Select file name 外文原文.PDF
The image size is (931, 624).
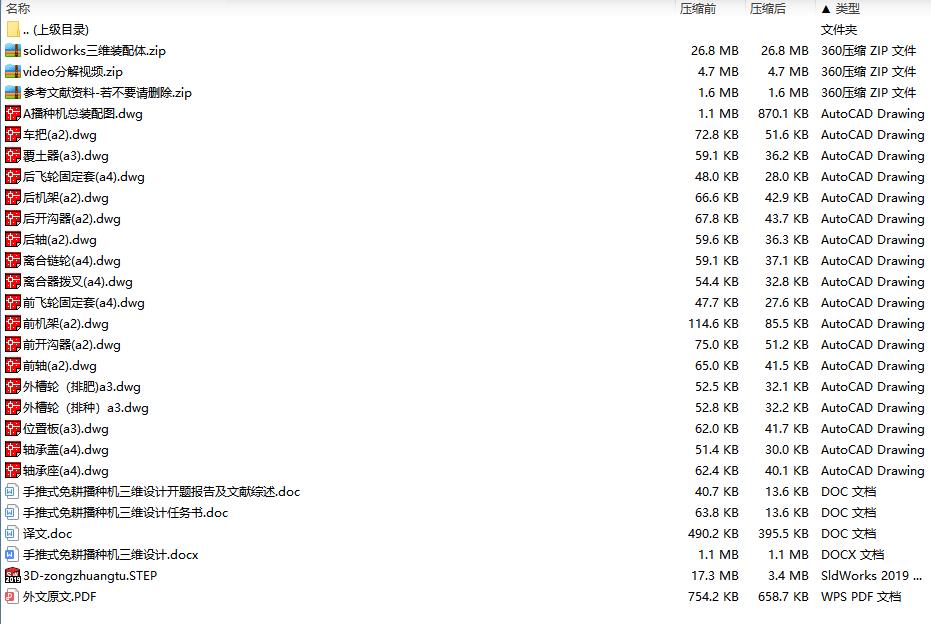59,596
